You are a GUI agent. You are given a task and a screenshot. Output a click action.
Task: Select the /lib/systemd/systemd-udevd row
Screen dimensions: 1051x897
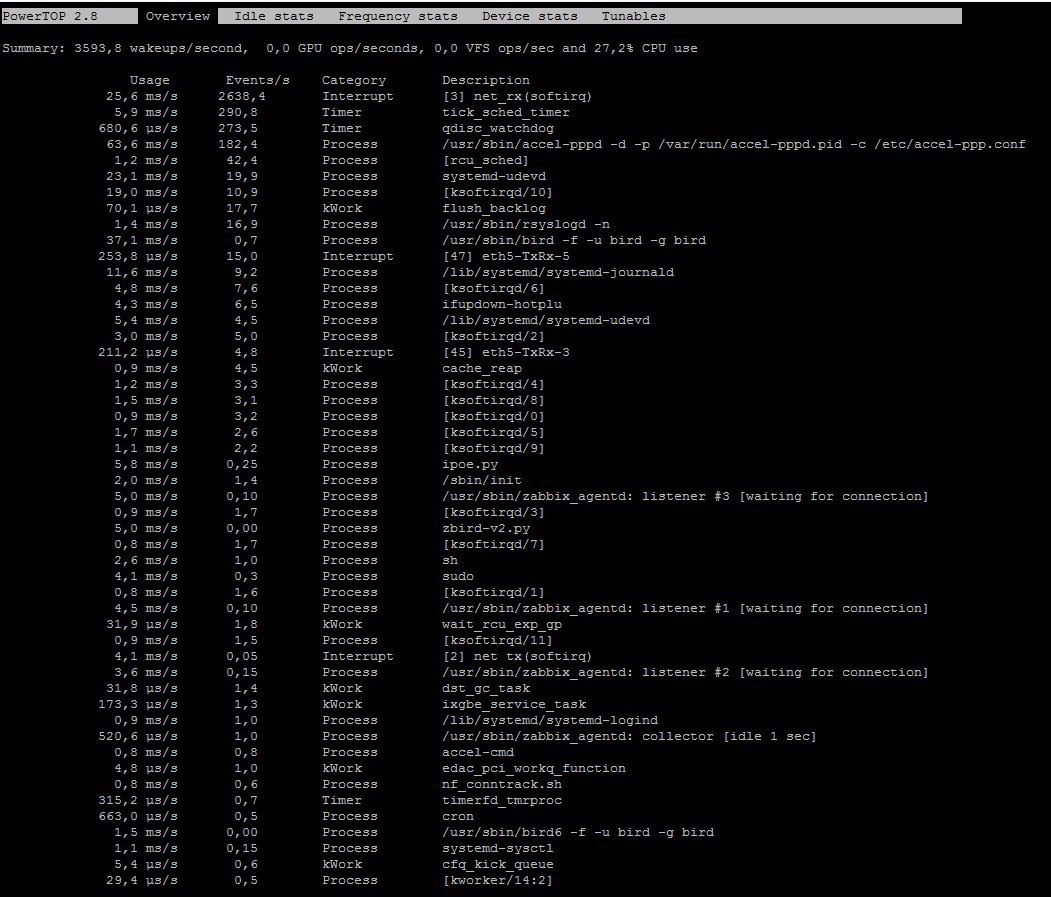pos(381,320)
